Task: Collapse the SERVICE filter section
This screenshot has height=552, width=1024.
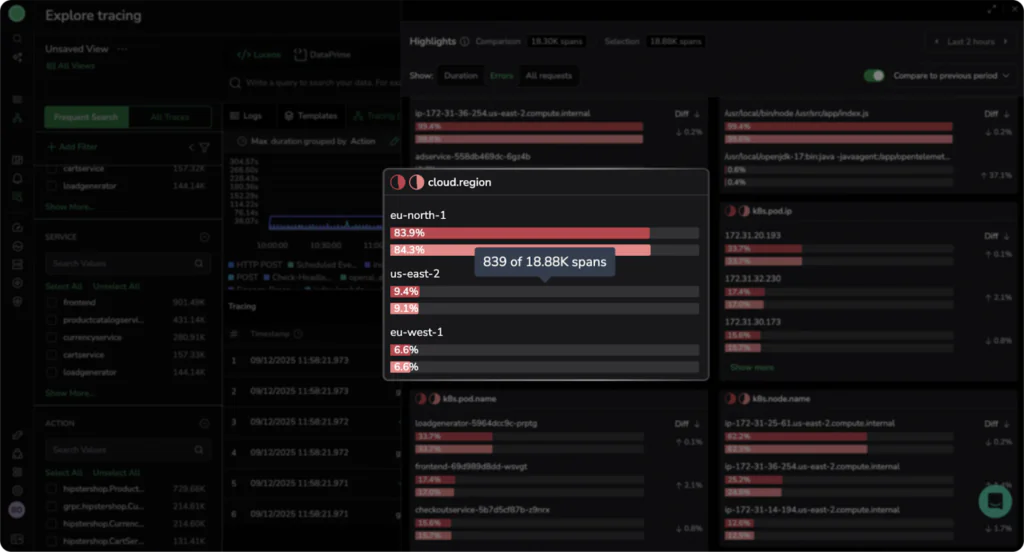Action: tap(204, 237)
